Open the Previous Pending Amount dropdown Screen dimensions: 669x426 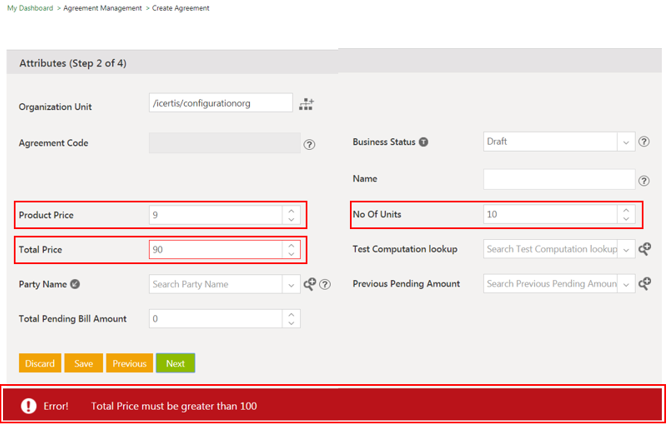pos(625,284)
